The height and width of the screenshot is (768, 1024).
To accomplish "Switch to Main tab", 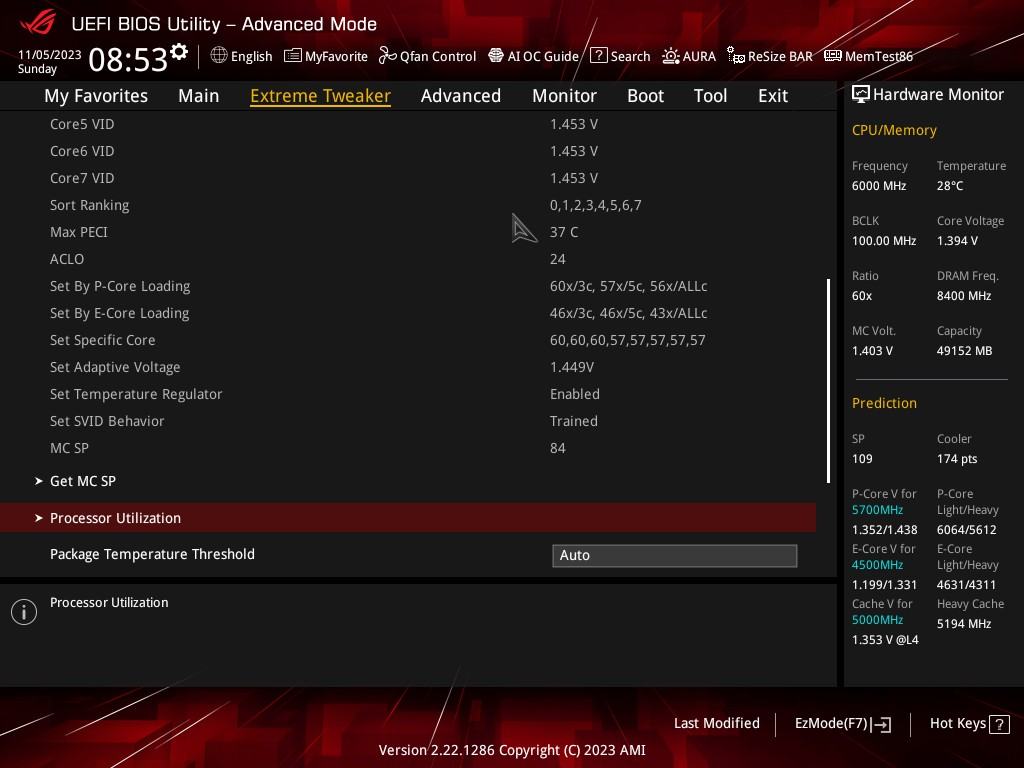I will click(199, 95).
